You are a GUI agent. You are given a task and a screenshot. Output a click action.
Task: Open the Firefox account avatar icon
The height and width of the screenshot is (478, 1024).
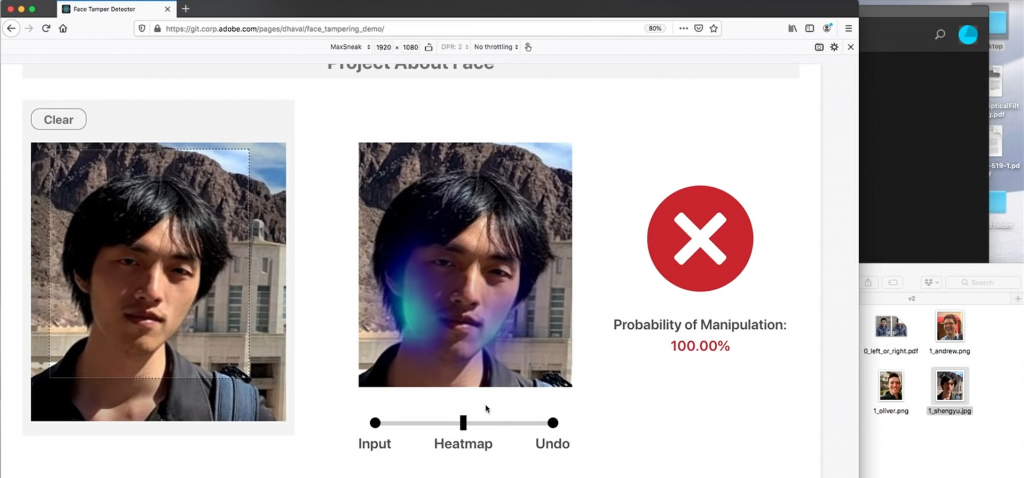click(x=827, y=28)
